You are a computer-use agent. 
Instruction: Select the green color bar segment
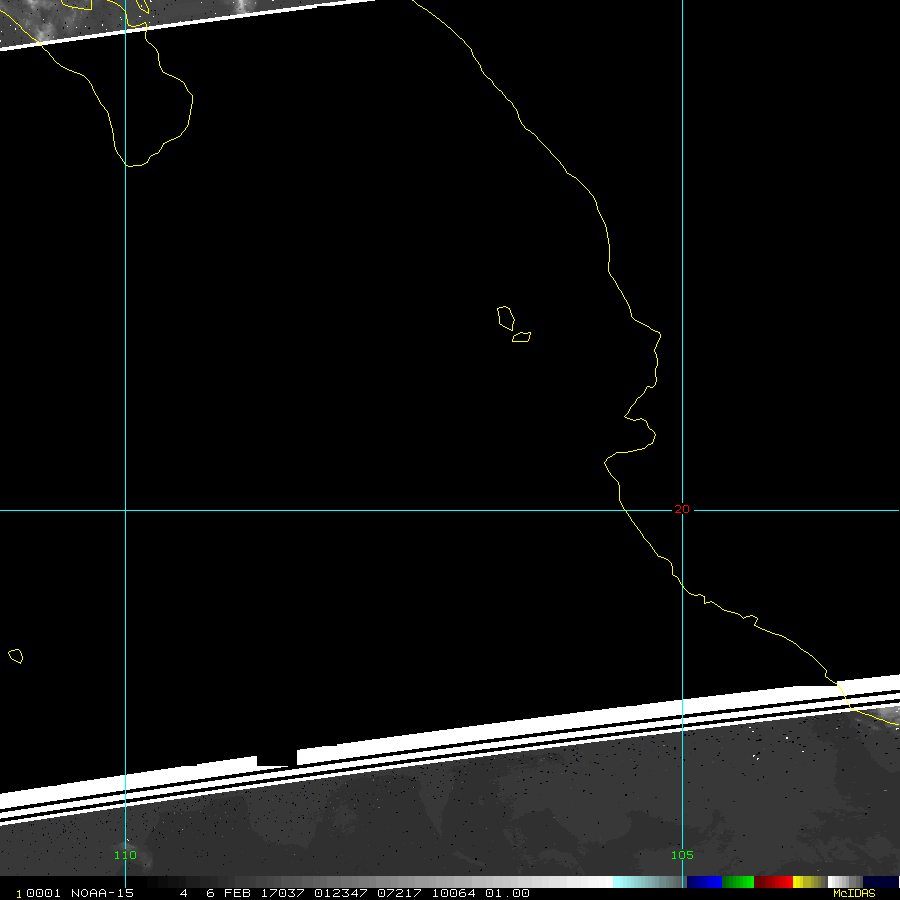pyautogui.click(x=738, y=882)
